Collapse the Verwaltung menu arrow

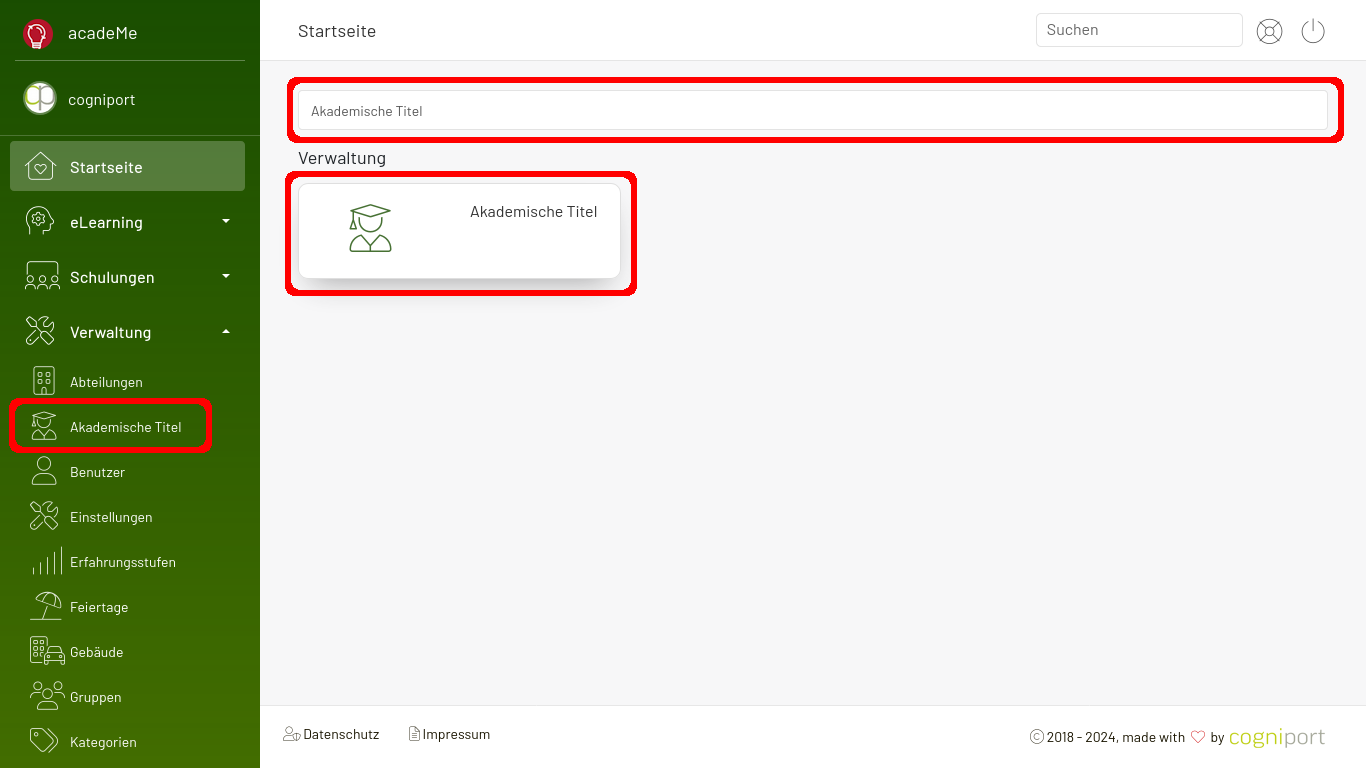[x=226, y=331]
